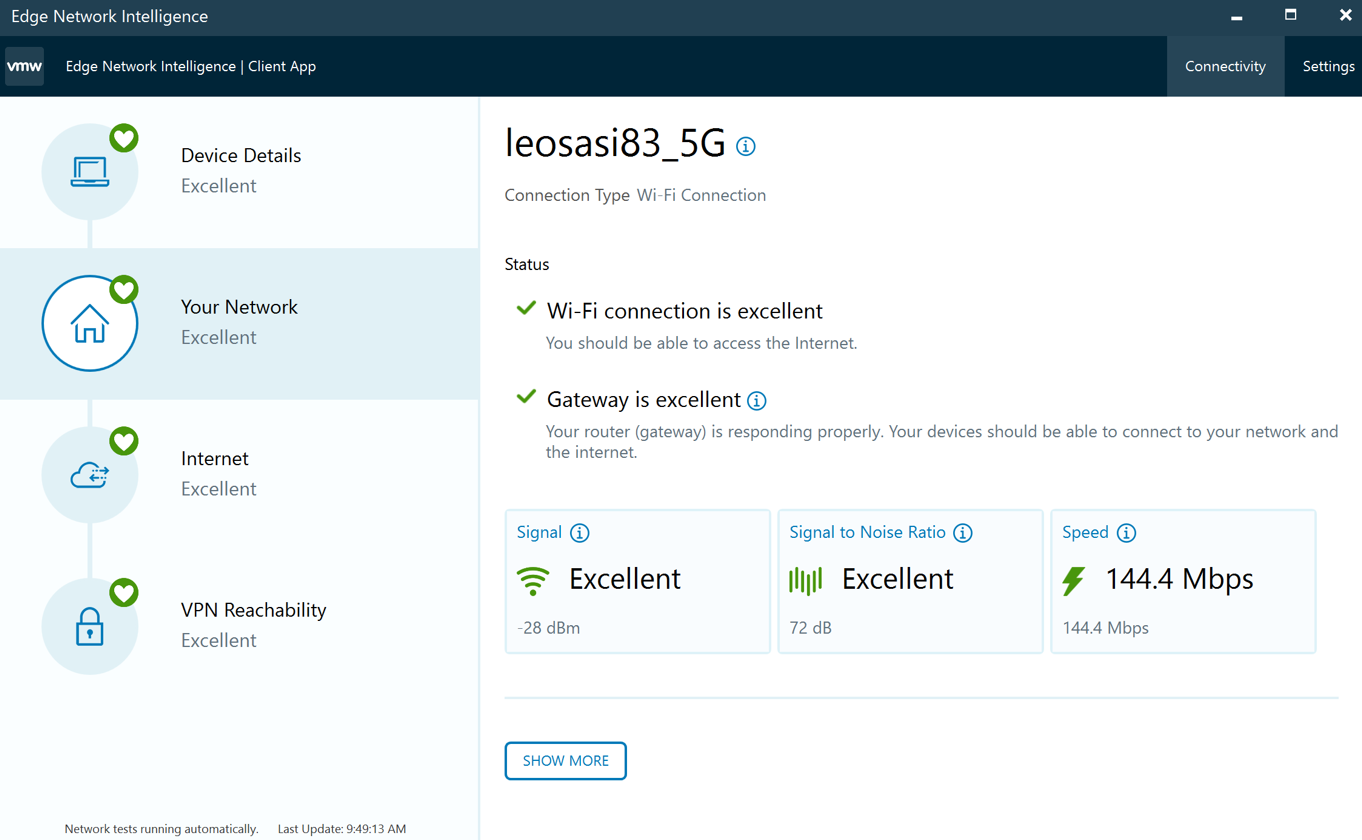Image resolution: width=1362 pixels, height=840 pixels.
Task: Click the -28 dBm signal value
Action: [549, 628]
